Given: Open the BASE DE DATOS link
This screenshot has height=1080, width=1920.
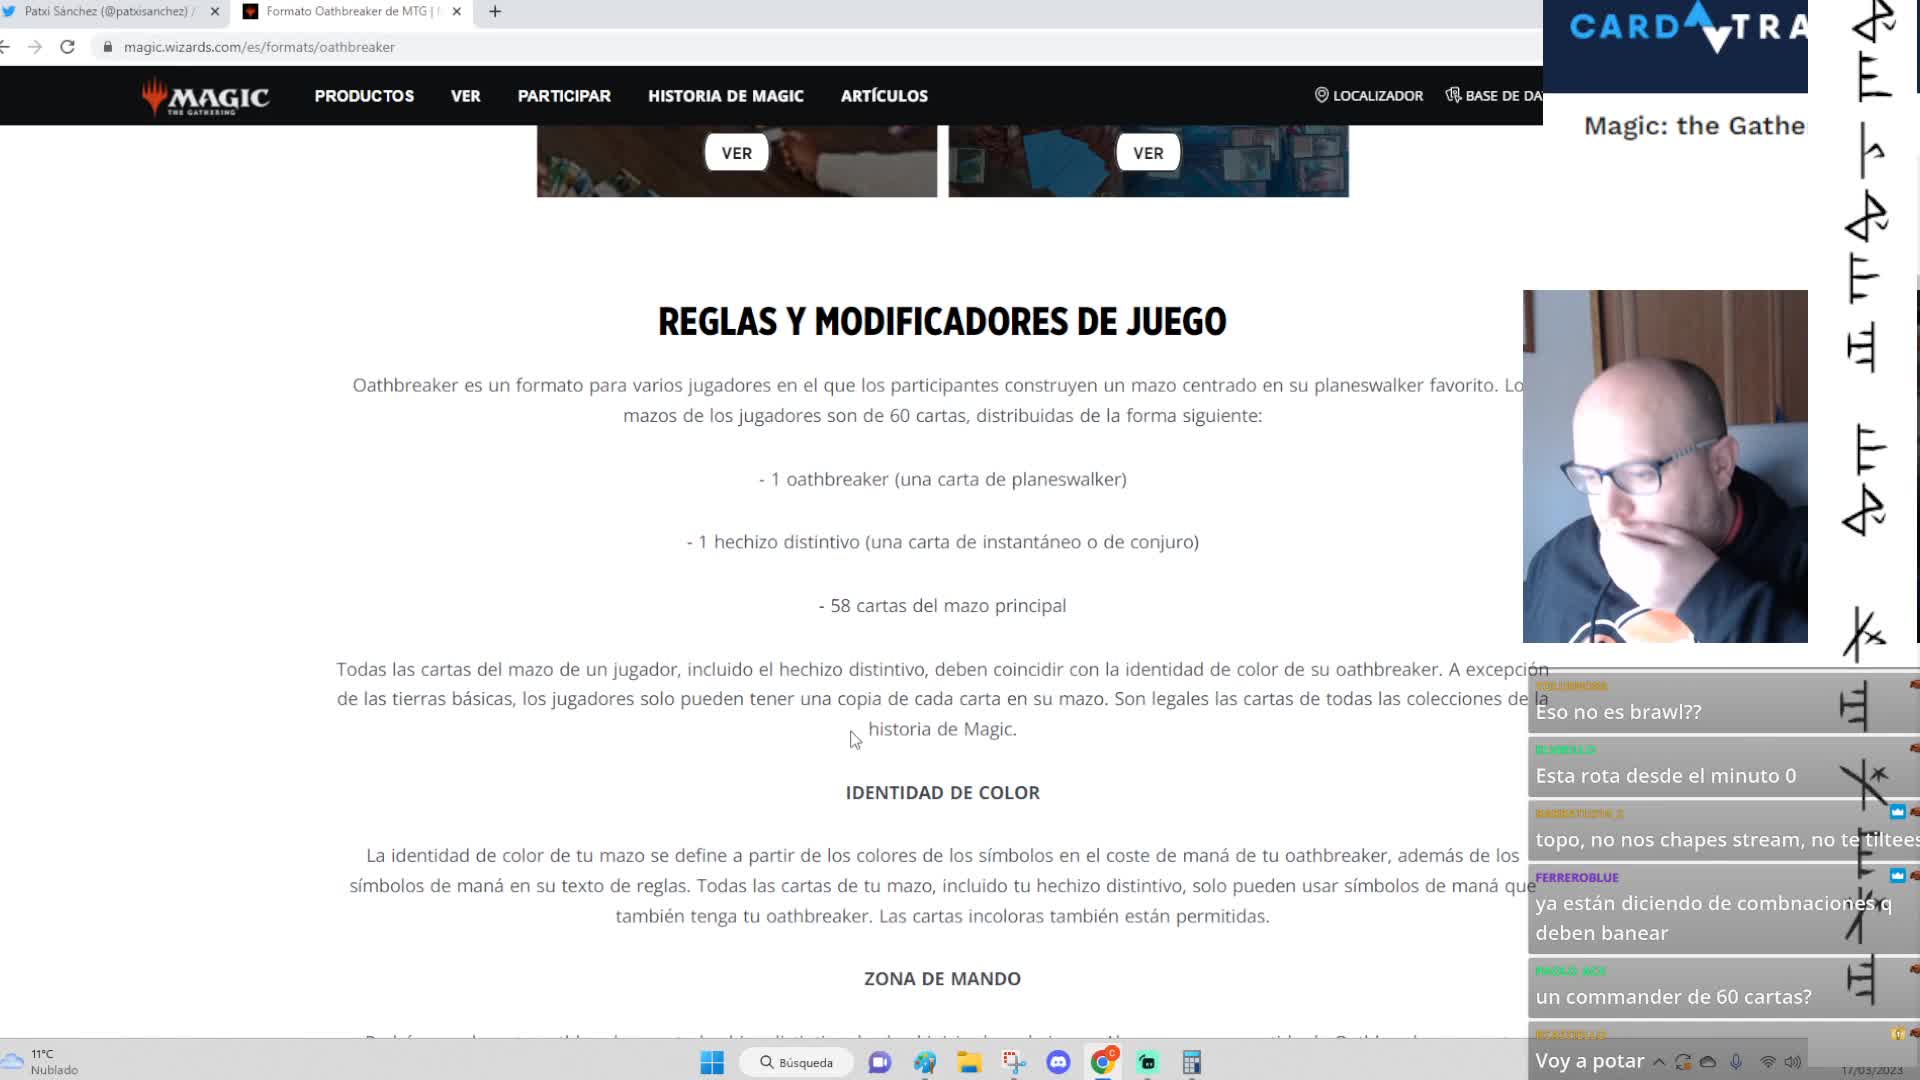Looking at the screenshot, I should [1495, 95].
